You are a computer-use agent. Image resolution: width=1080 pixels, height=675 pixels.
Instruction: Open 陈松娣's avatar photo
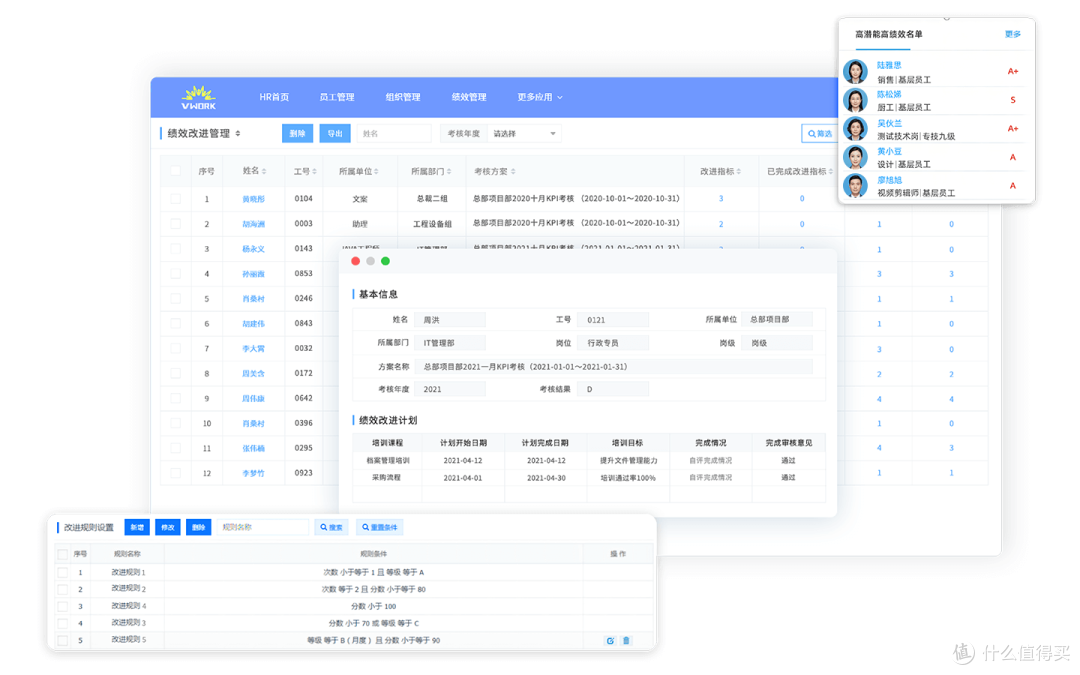click(855, 101)
